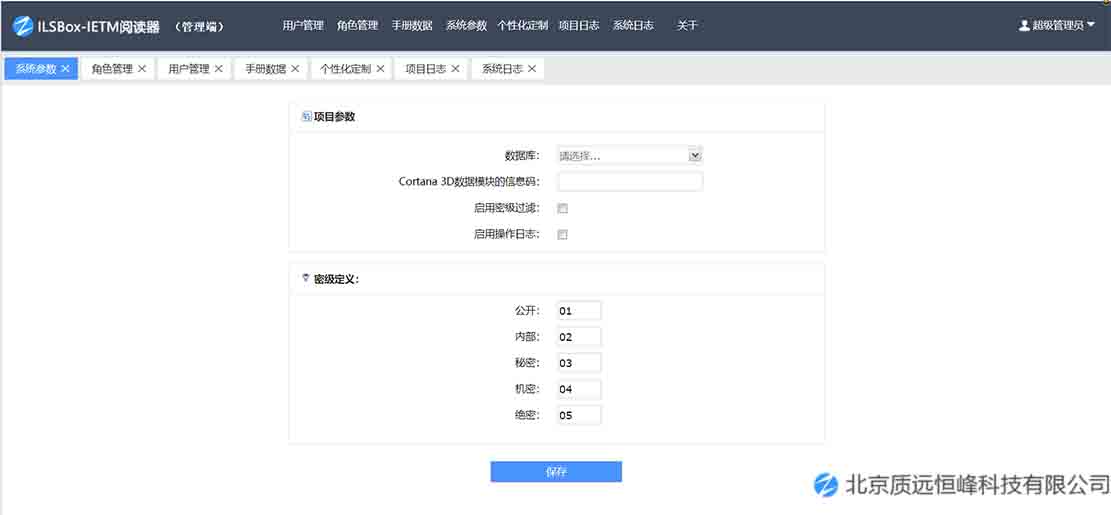1111x515 pixels.
Task: Open 用户管理 in the top navigation
Action: pos(303,26)
